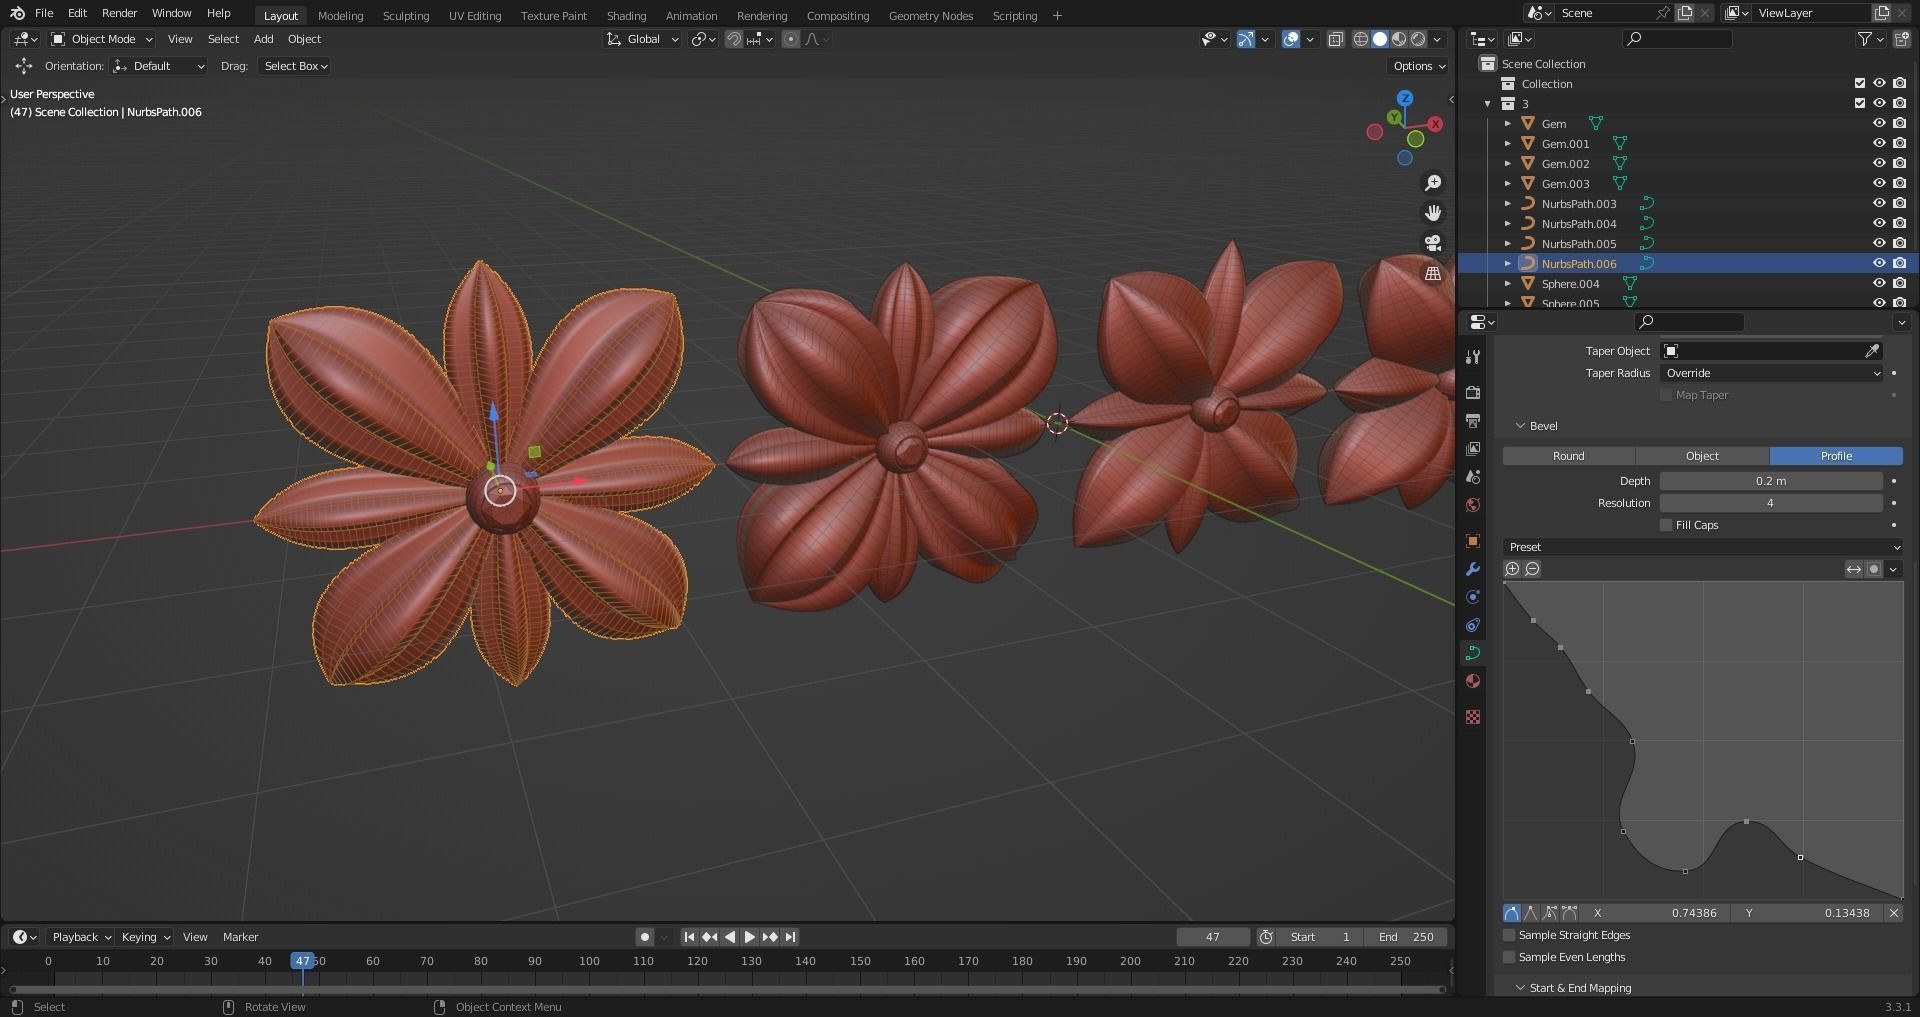The image size is (1920, 1017).
Task: Open the Curve data properties tab icon
Action: [1472, 653]
